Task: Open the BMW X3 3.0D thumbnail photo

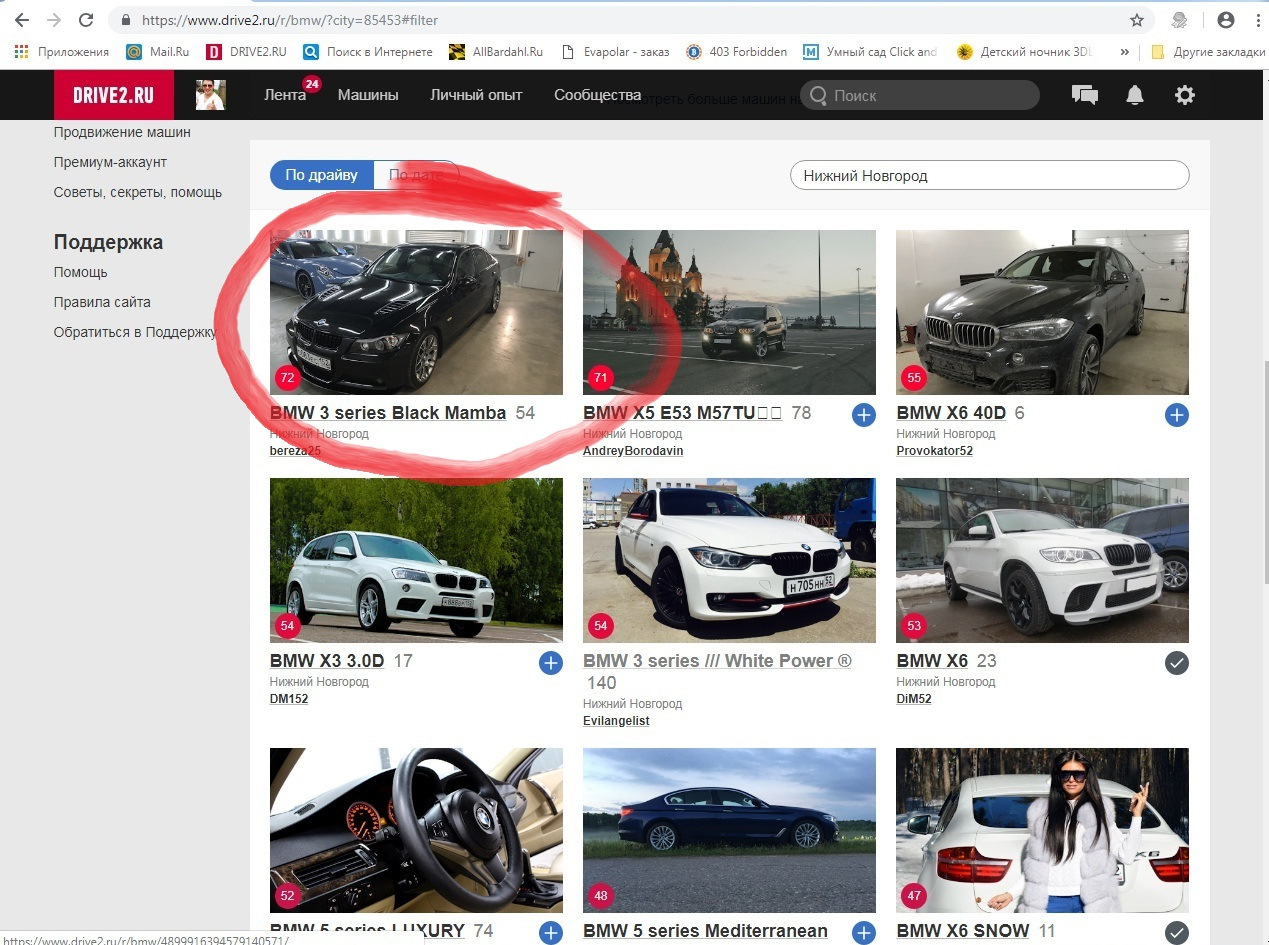Action: click(416, 560)
